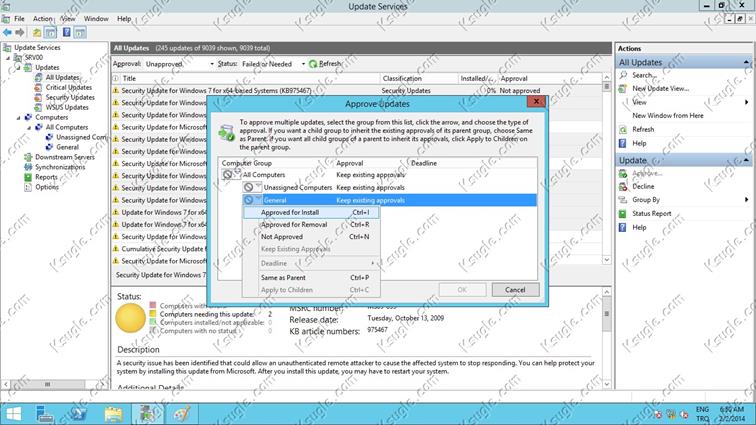Open the Approval filter dropdown
The width and height of the screenshot is (756, 425).
(x=211, y=64)
